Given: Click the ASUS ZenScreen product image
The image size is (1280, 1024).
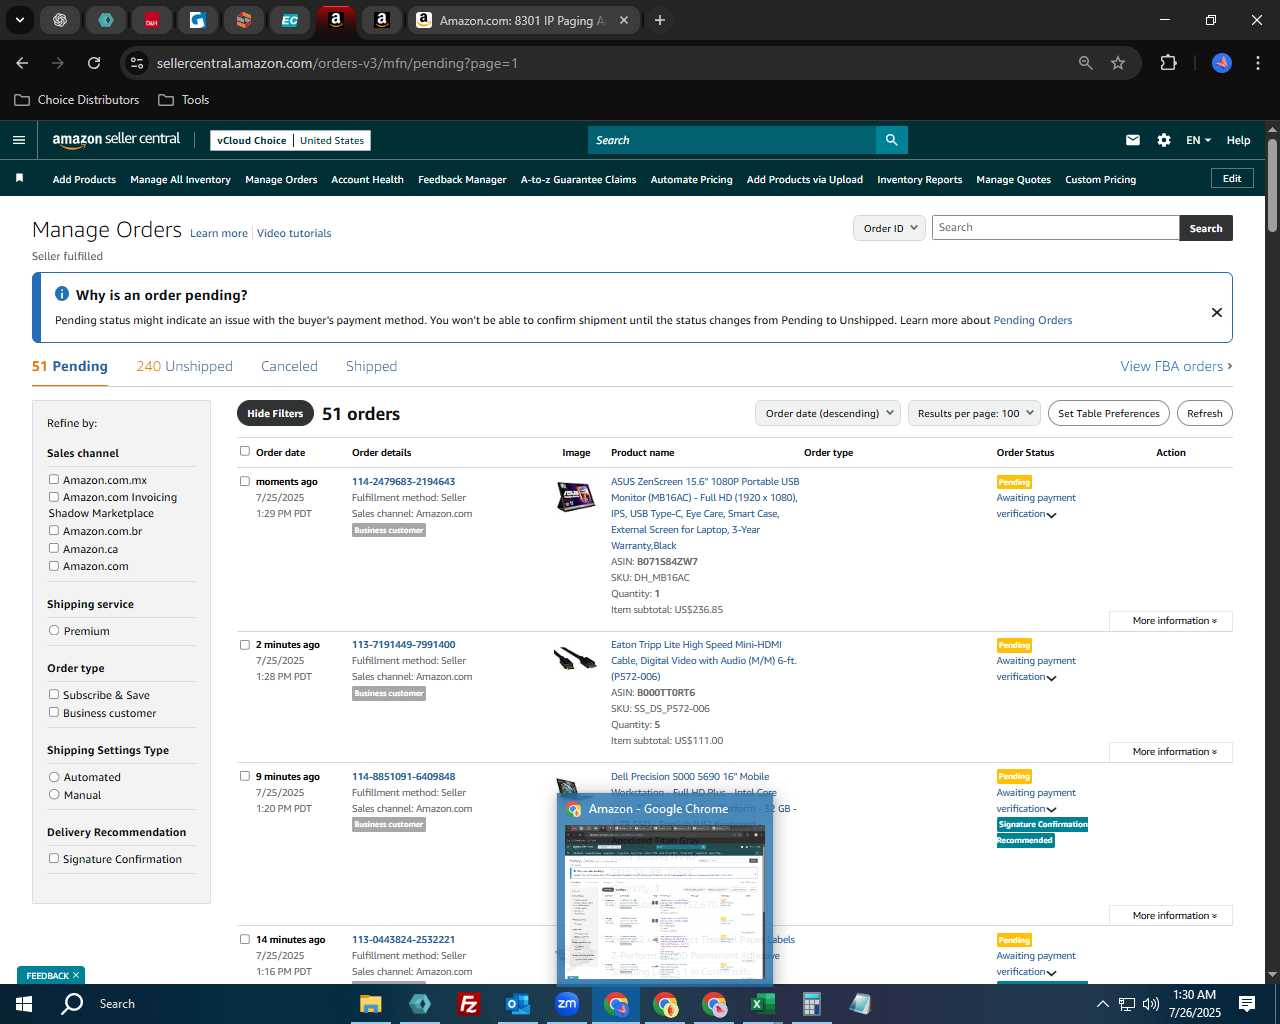Looking at the screenshot, I should coord(576,496).
